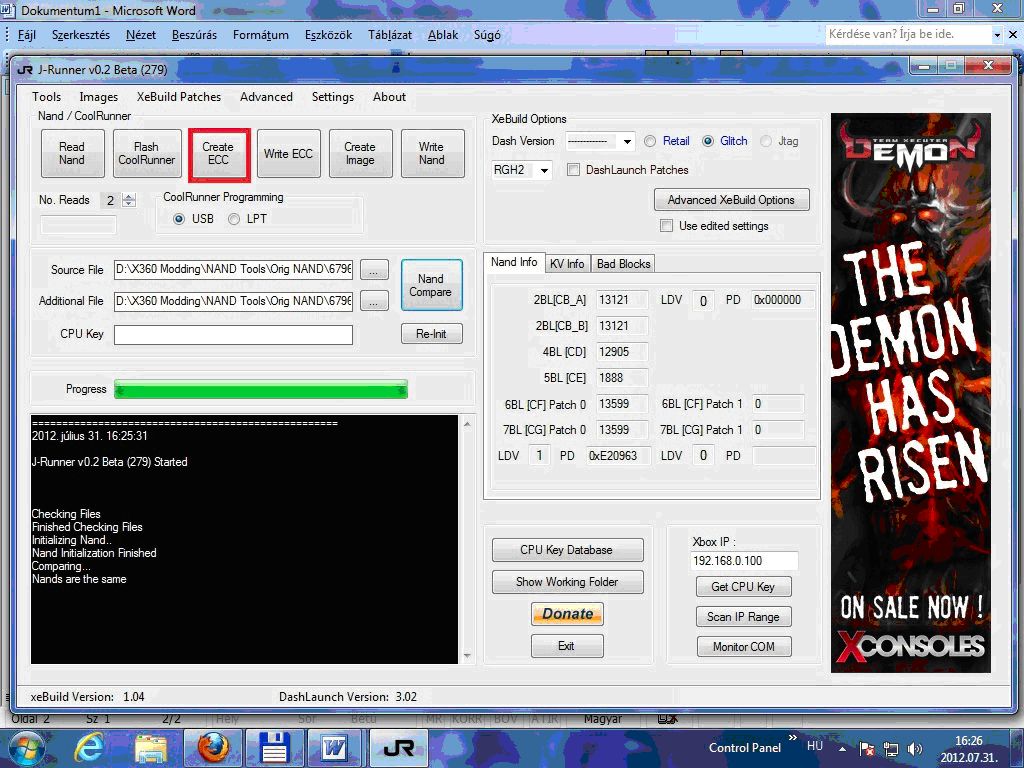
Task: Click the floppy disk taskbar icon
Action: 273,747
